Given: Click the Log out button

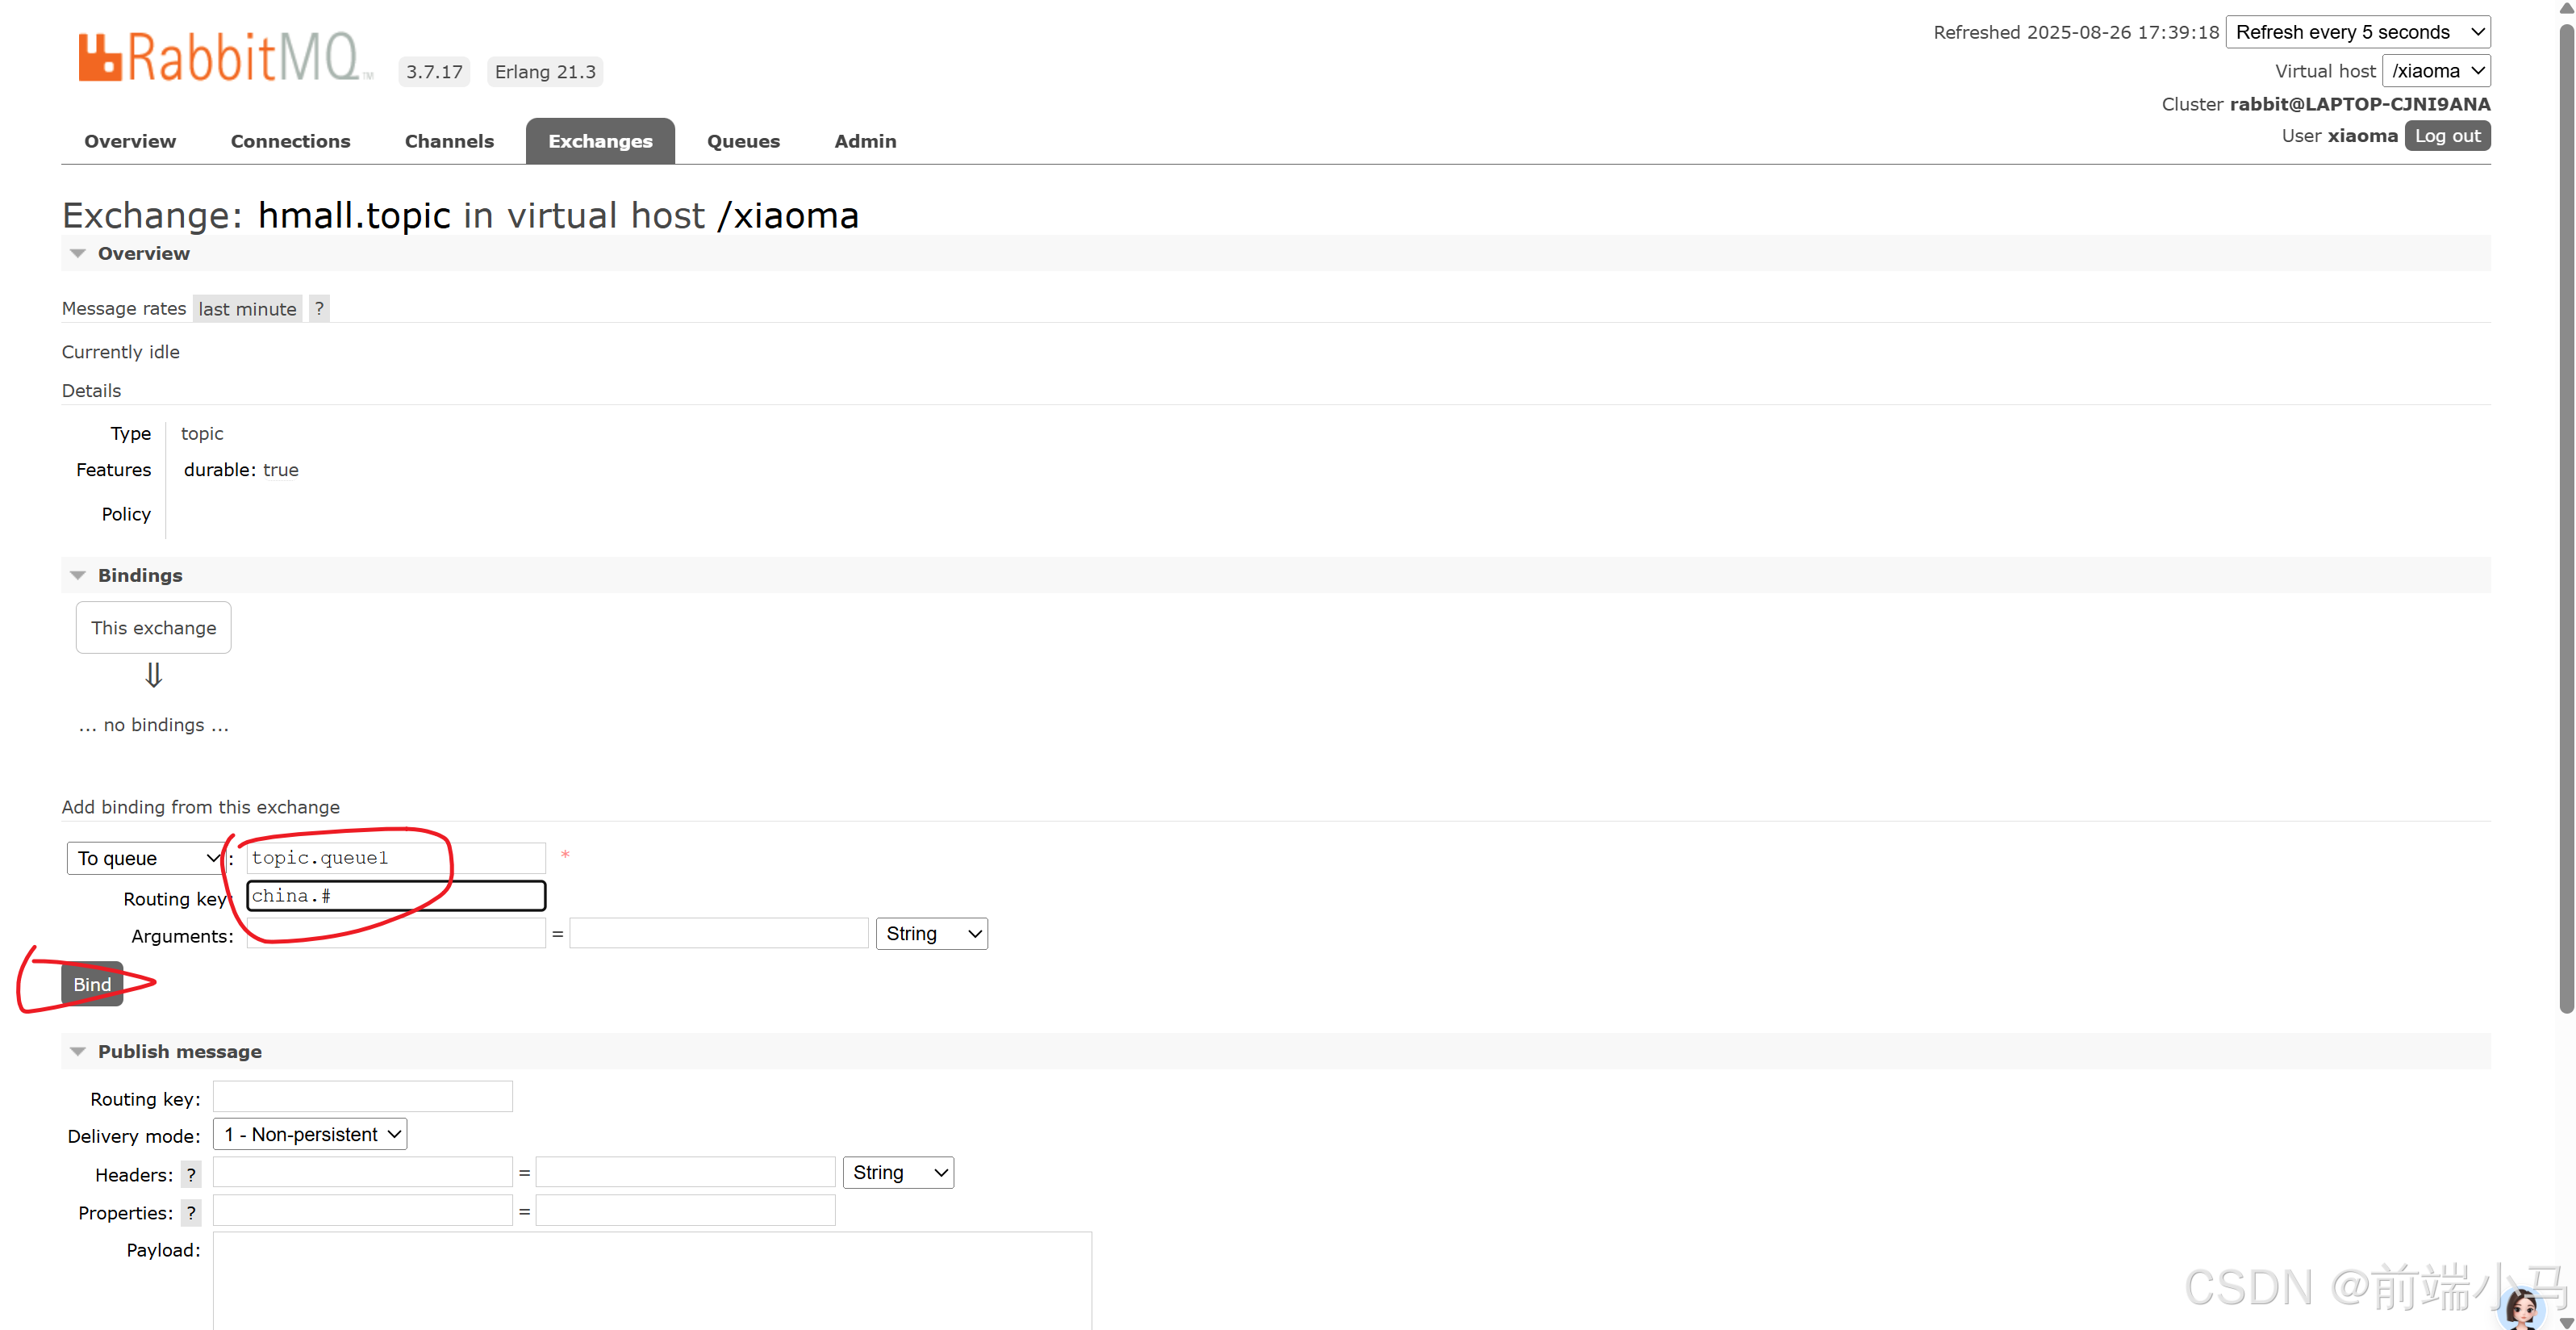Looking at the screenshot, I should 2446,136.
